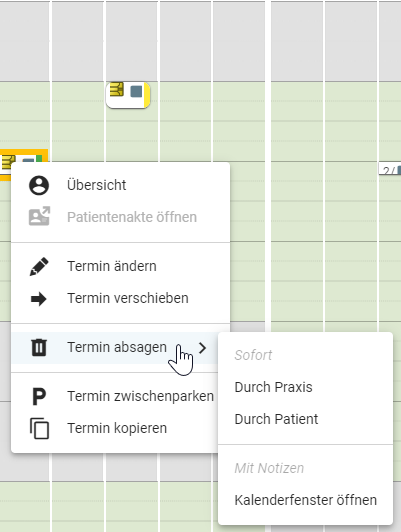
Task: Choose Kalenderfenster öffnen in submenu
Action: coord(305,500)
